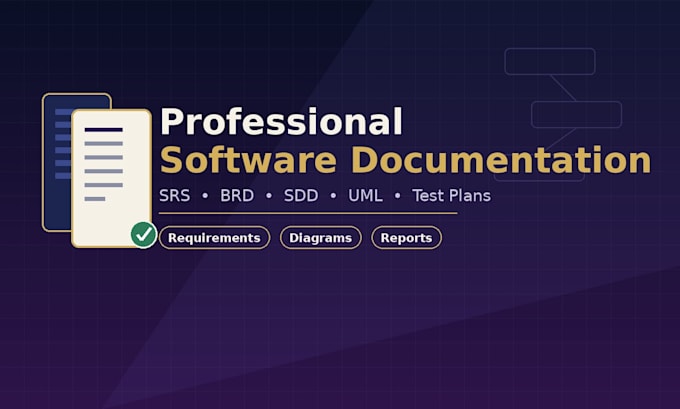Click the Software Documentation gold heading
680x409 pixels.
405,160
